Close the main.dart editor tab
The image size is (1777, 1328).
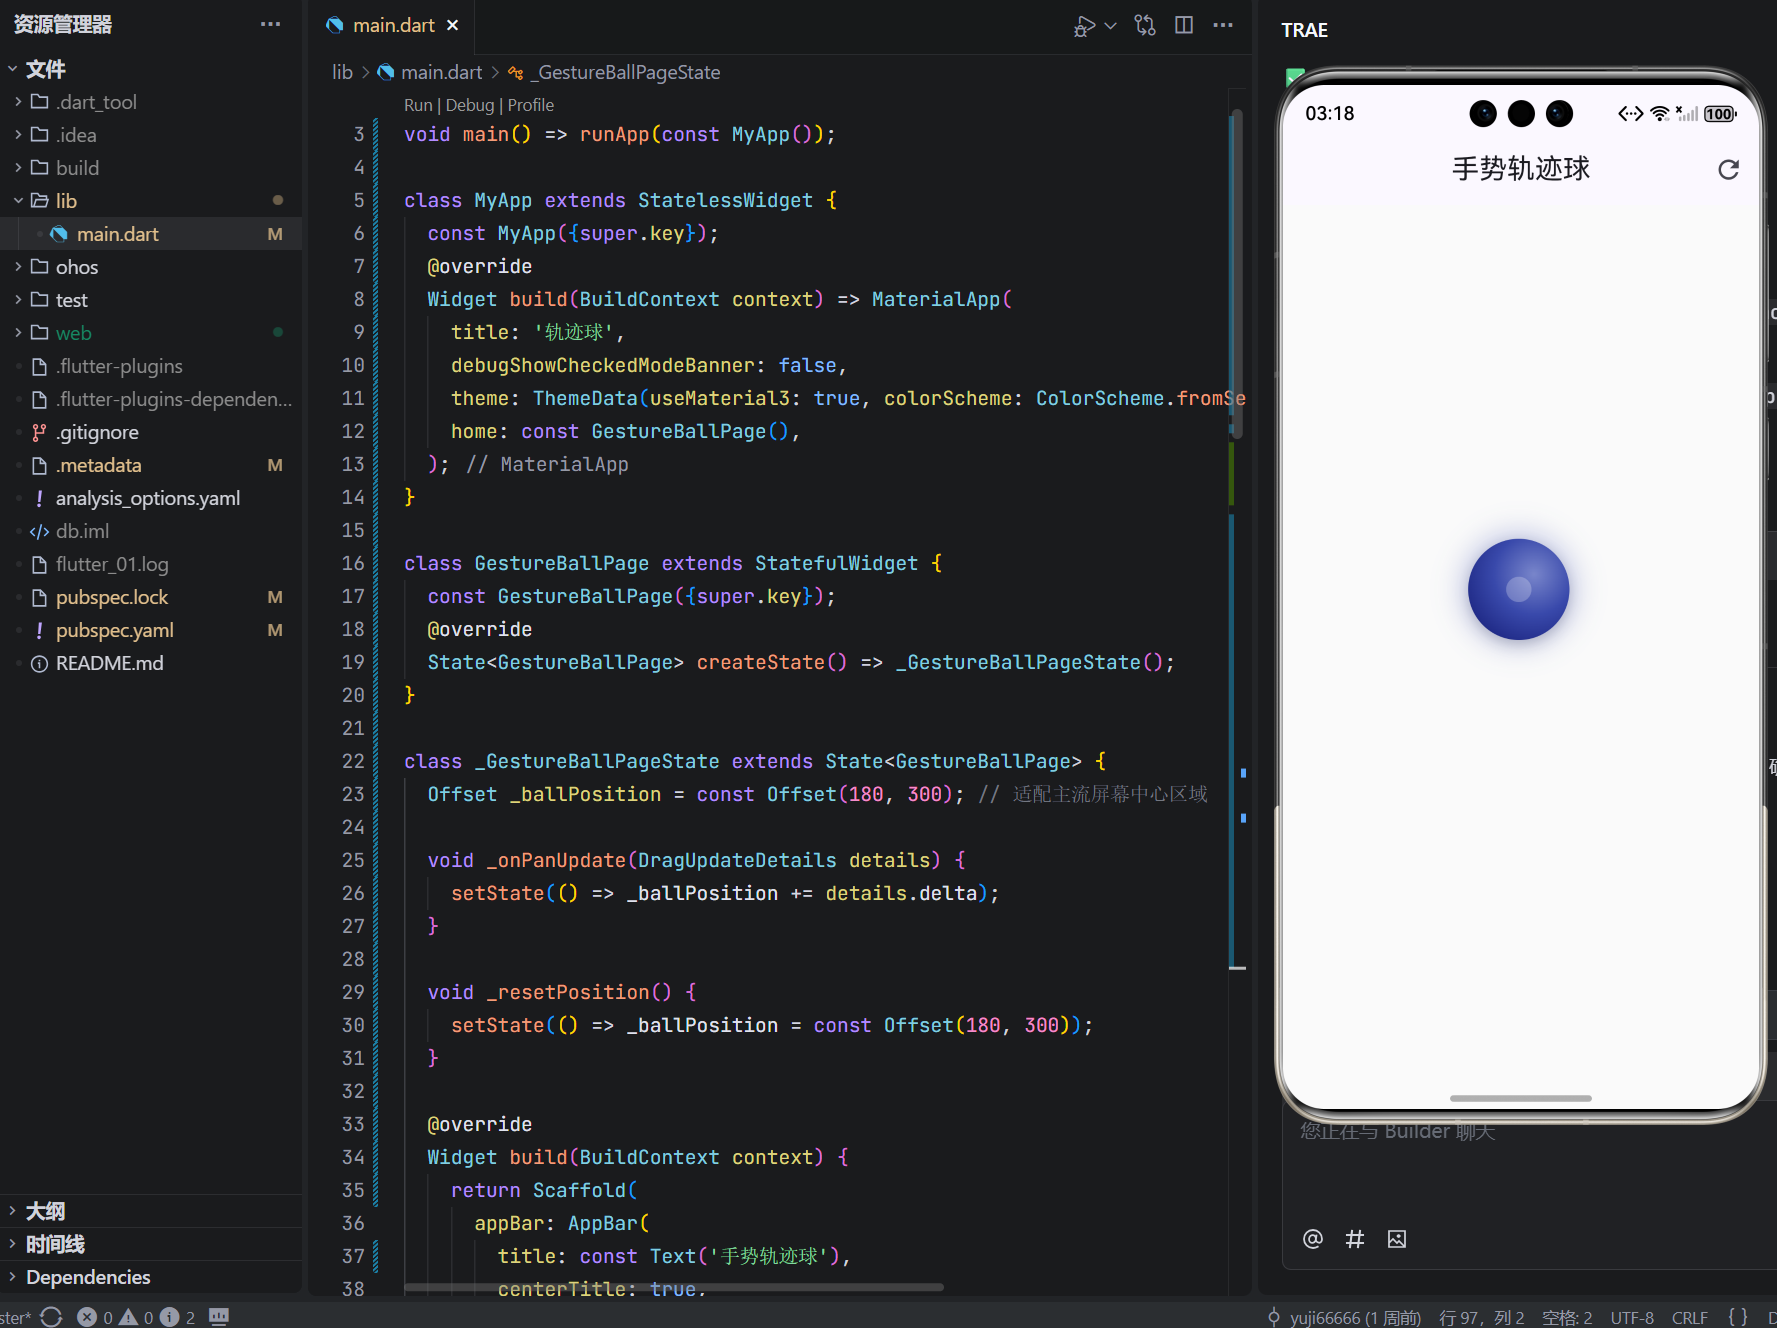pos(453,25)
